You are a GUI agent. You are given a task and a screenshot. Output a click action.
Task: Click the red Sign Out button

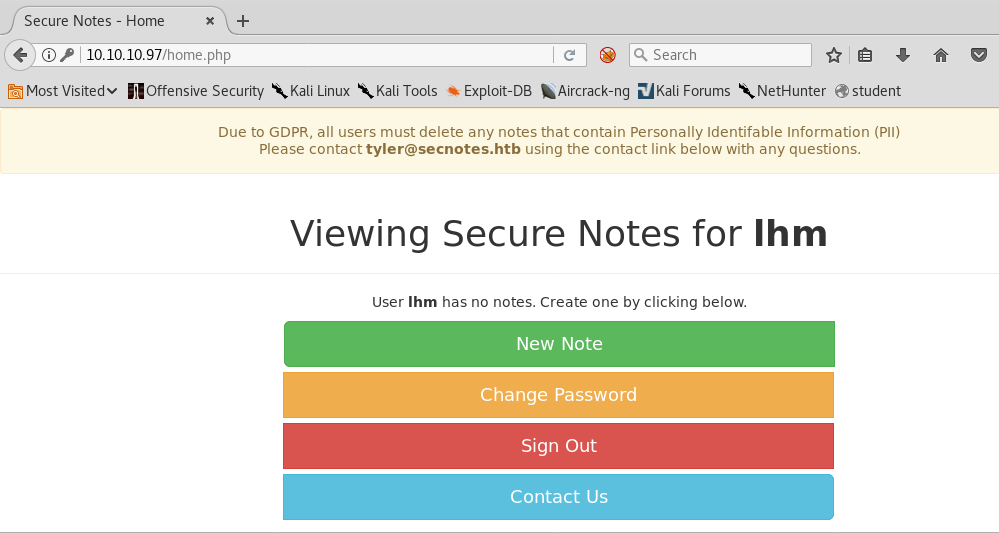(x=558, y=446)
